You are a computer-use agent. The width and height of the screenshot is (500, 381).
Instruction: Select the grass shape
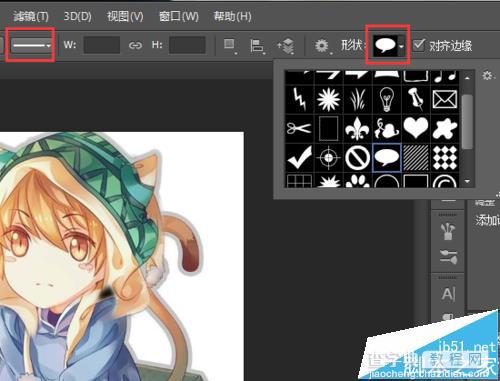point(357,99)
